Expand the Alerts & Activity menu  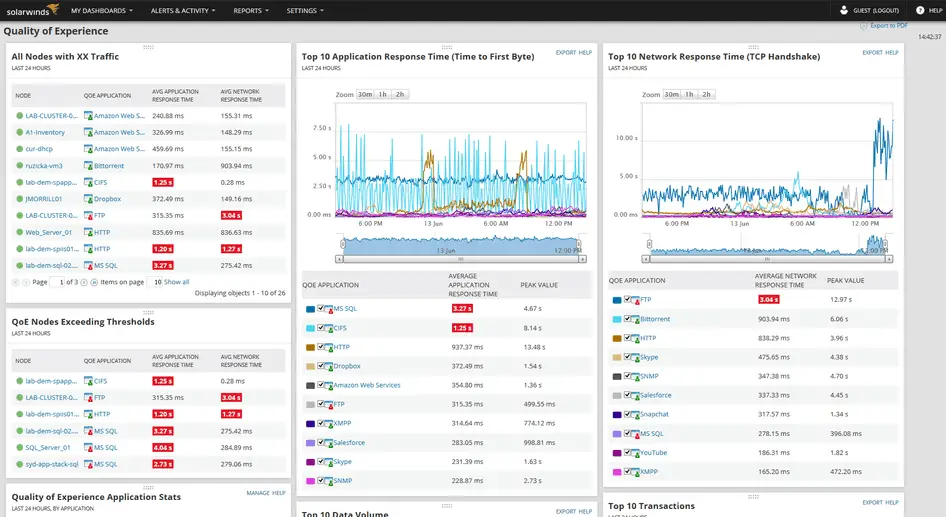181,11
